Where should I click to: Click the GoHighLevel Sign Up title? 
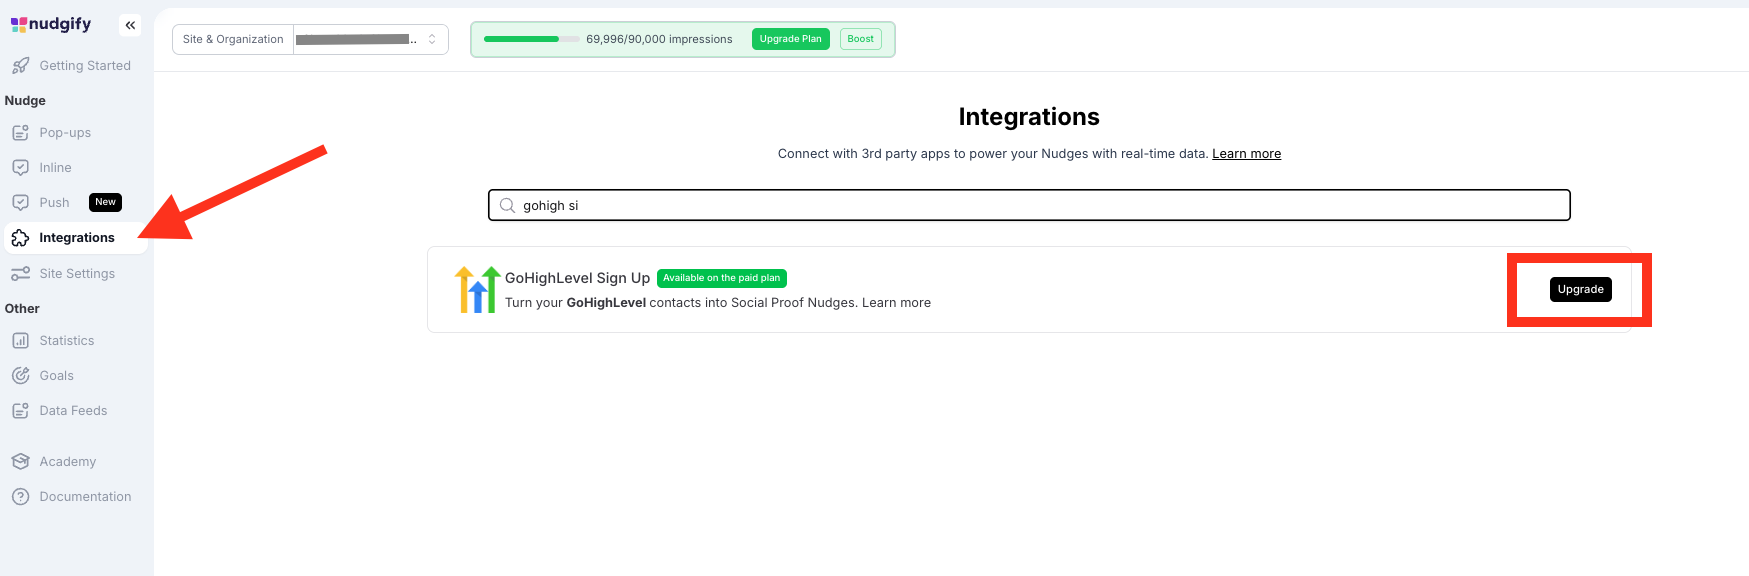[x=577, y=278]
